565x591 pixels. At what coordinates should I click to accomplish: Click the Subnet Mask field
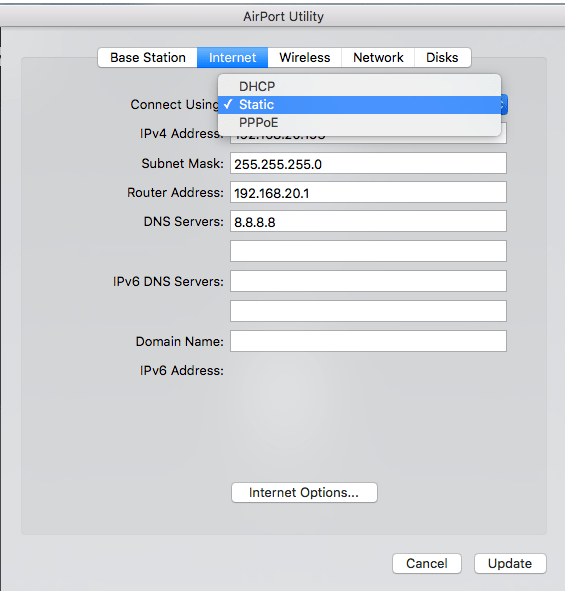(368, 163)
